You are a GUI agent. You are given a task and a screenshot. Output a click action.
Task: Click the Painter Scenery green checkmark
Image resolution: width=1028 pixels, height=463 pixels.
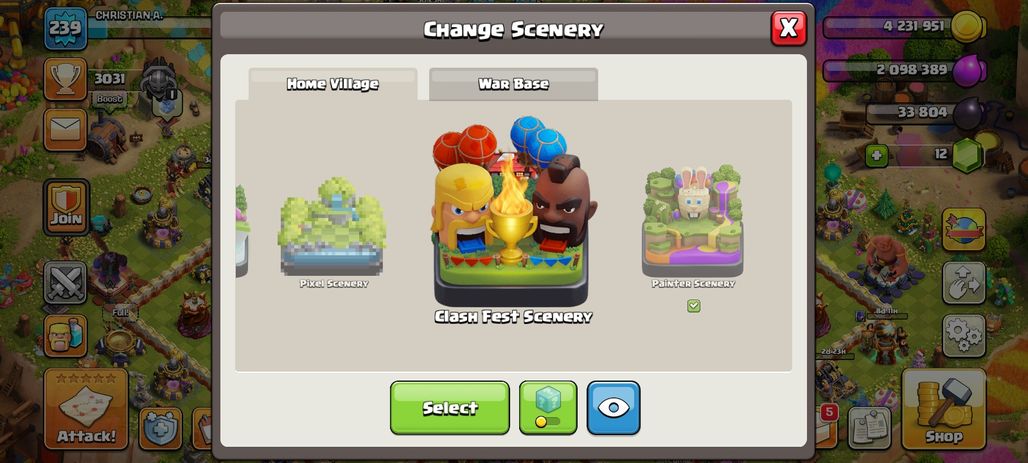pyautogui.click(x=694, y=306)
